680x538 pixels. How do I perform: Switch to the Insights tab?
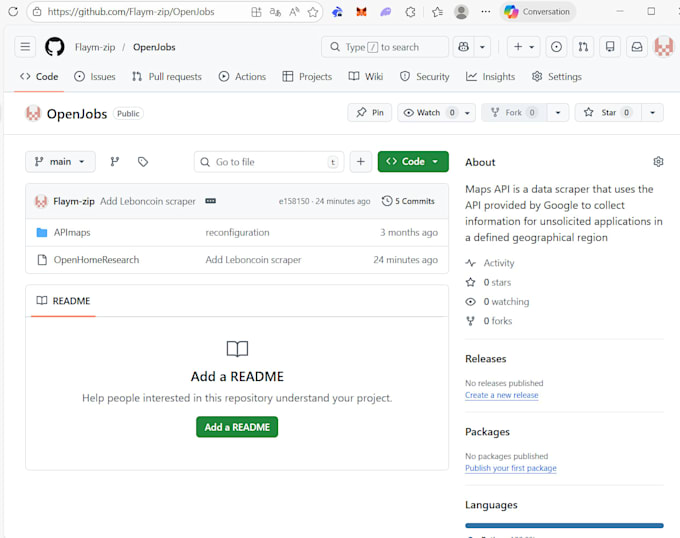pos(490,77)
